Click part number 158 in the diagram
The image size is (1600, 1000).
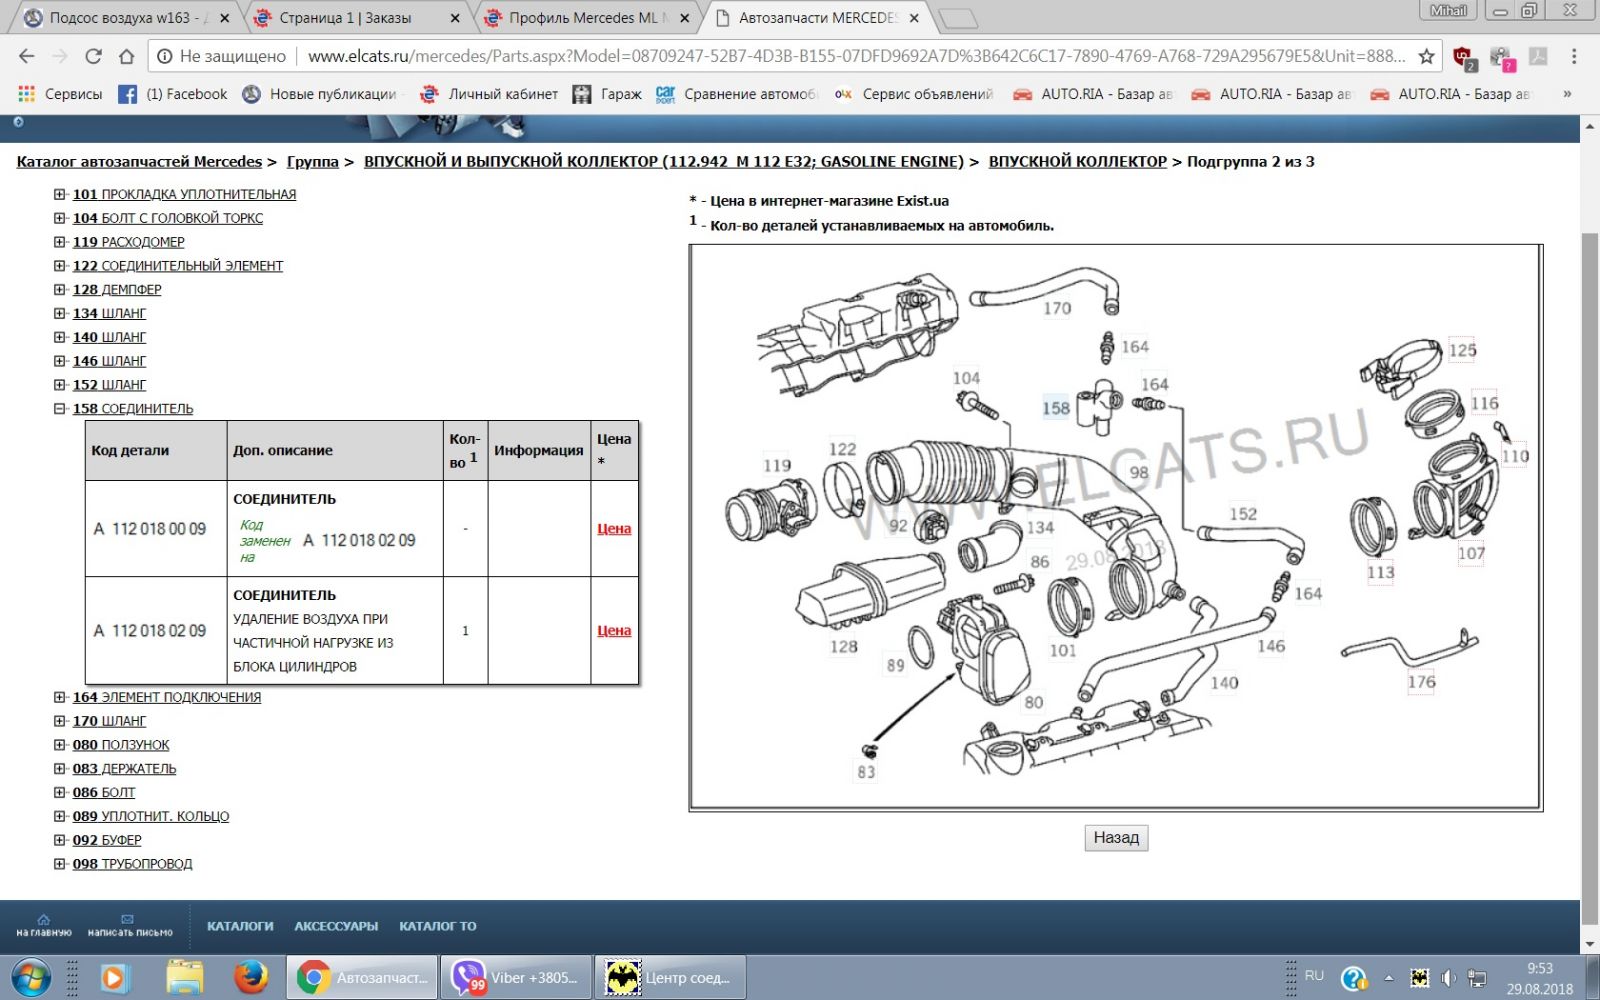click(x=1056, y=408)
